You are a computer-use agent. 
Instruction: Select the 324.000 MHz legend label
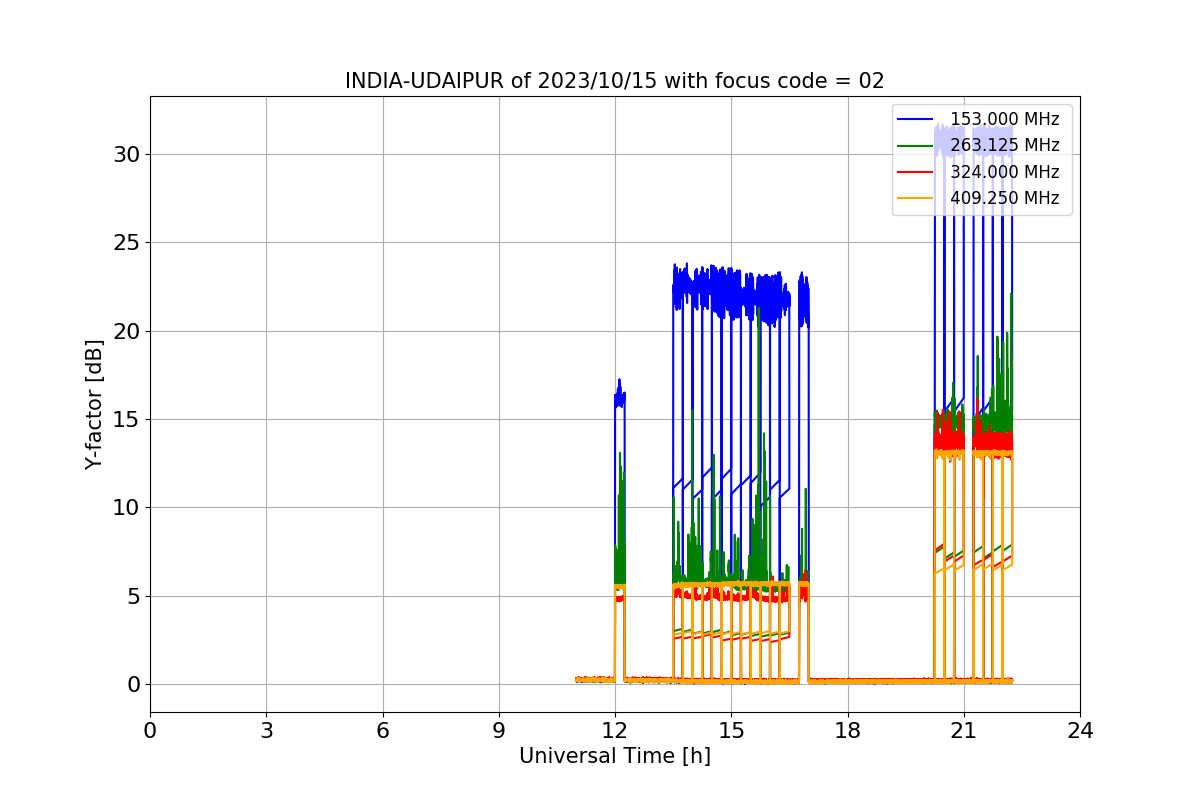pyautogui.click(x=1004, y=172)
